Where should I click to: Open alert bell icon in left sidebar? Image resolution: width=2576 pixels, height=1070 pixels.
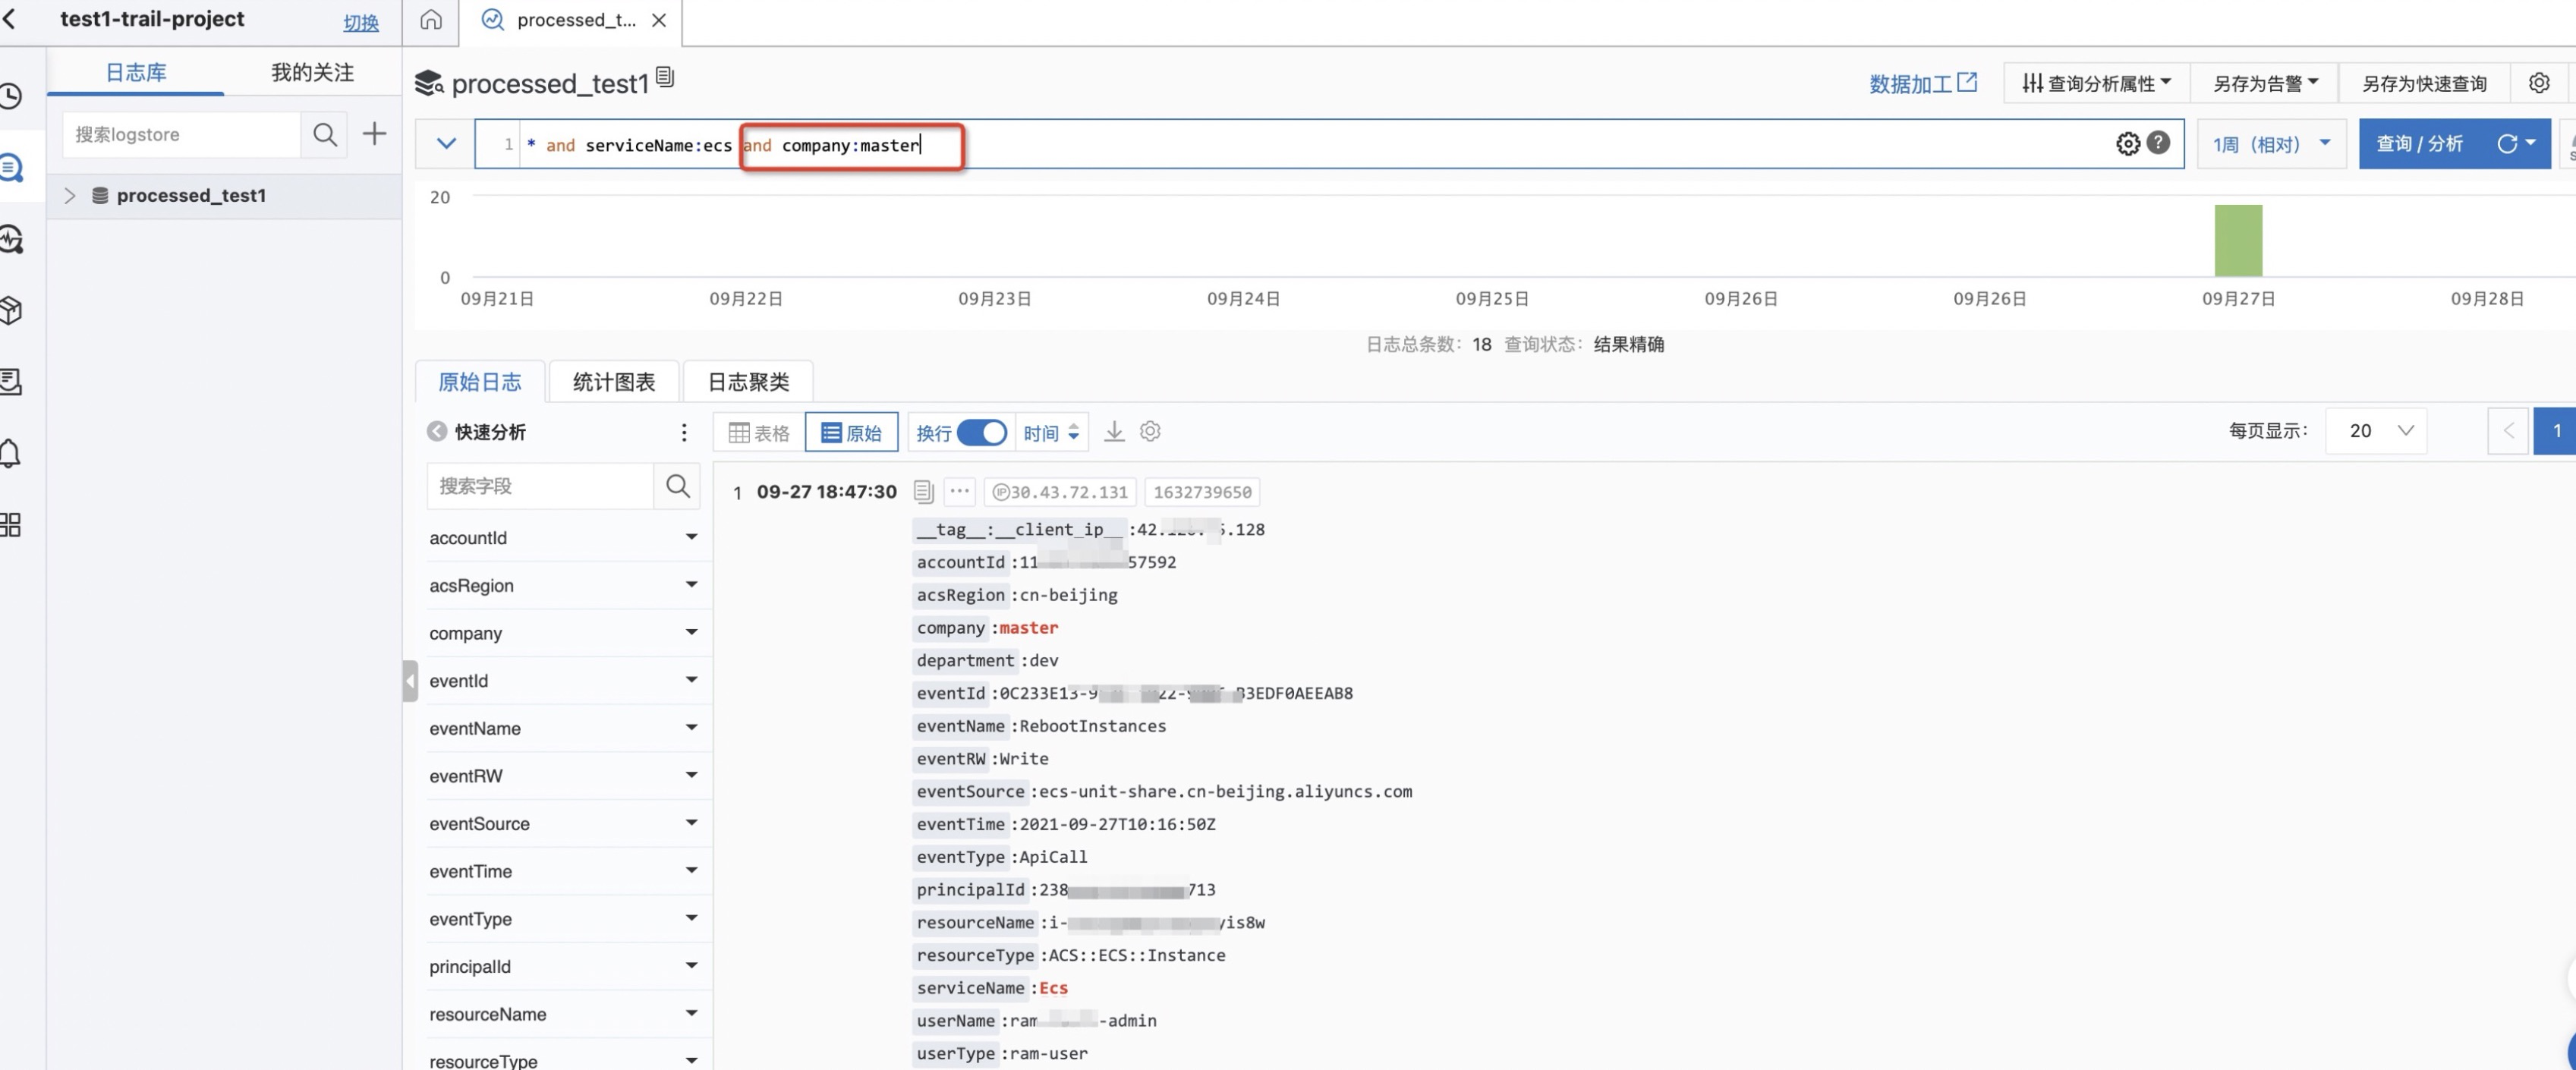tap(11, 453)
